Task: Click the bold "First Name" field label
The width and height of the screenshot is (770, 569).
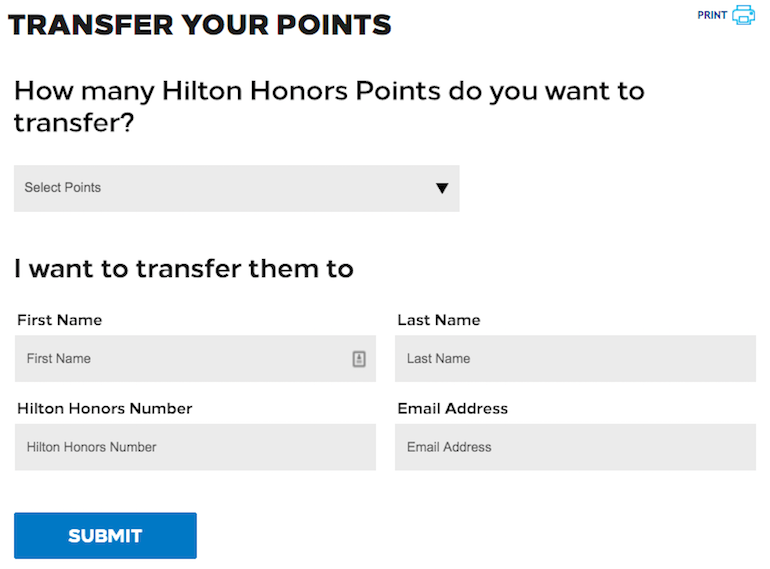Action: [60, 321]
